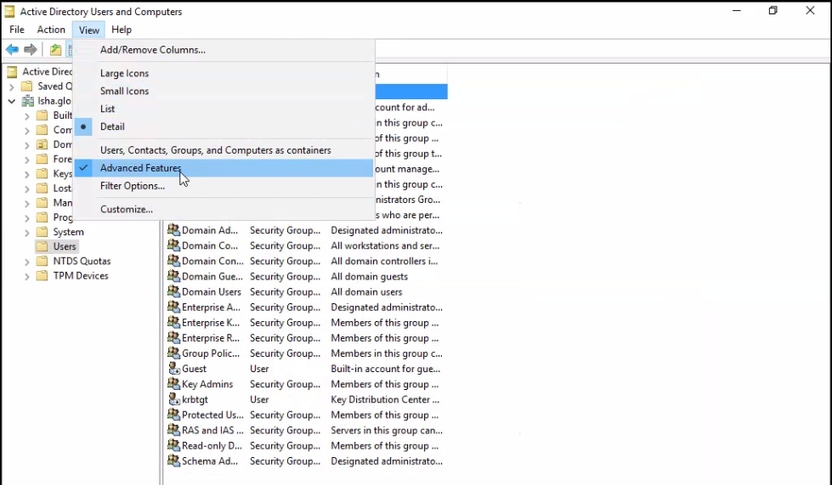Expand the Program Data folder node
Screen dimensions: 832x485
27,218
